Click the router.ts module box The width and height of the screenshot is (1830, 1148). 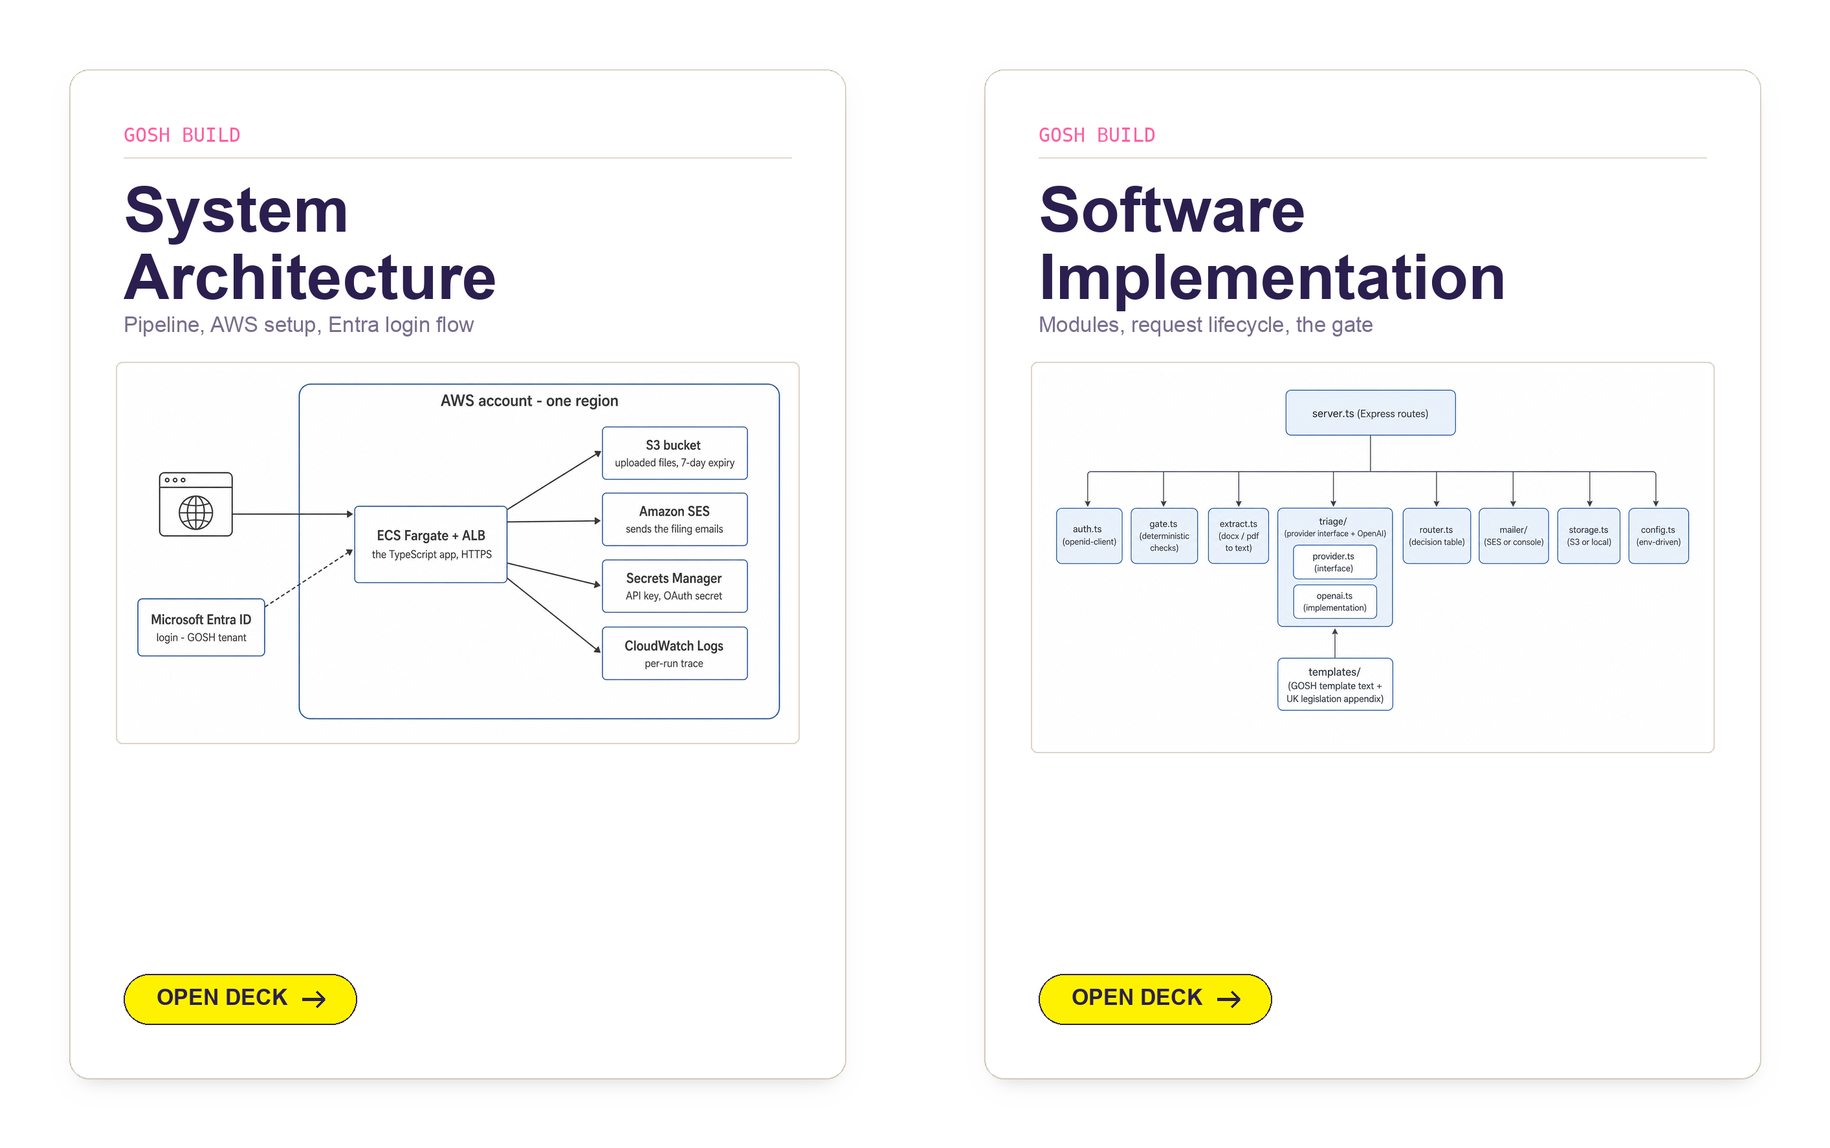pos(1437,536)
